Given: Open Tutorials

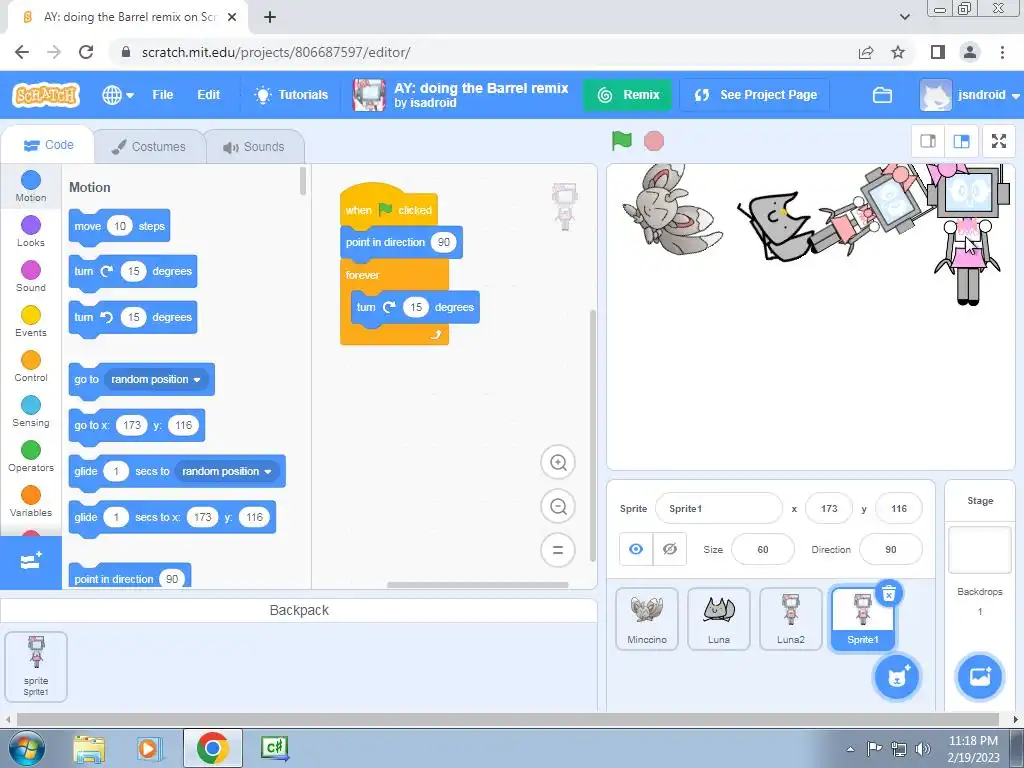Looking at the screenshot, I should point(291,95).
